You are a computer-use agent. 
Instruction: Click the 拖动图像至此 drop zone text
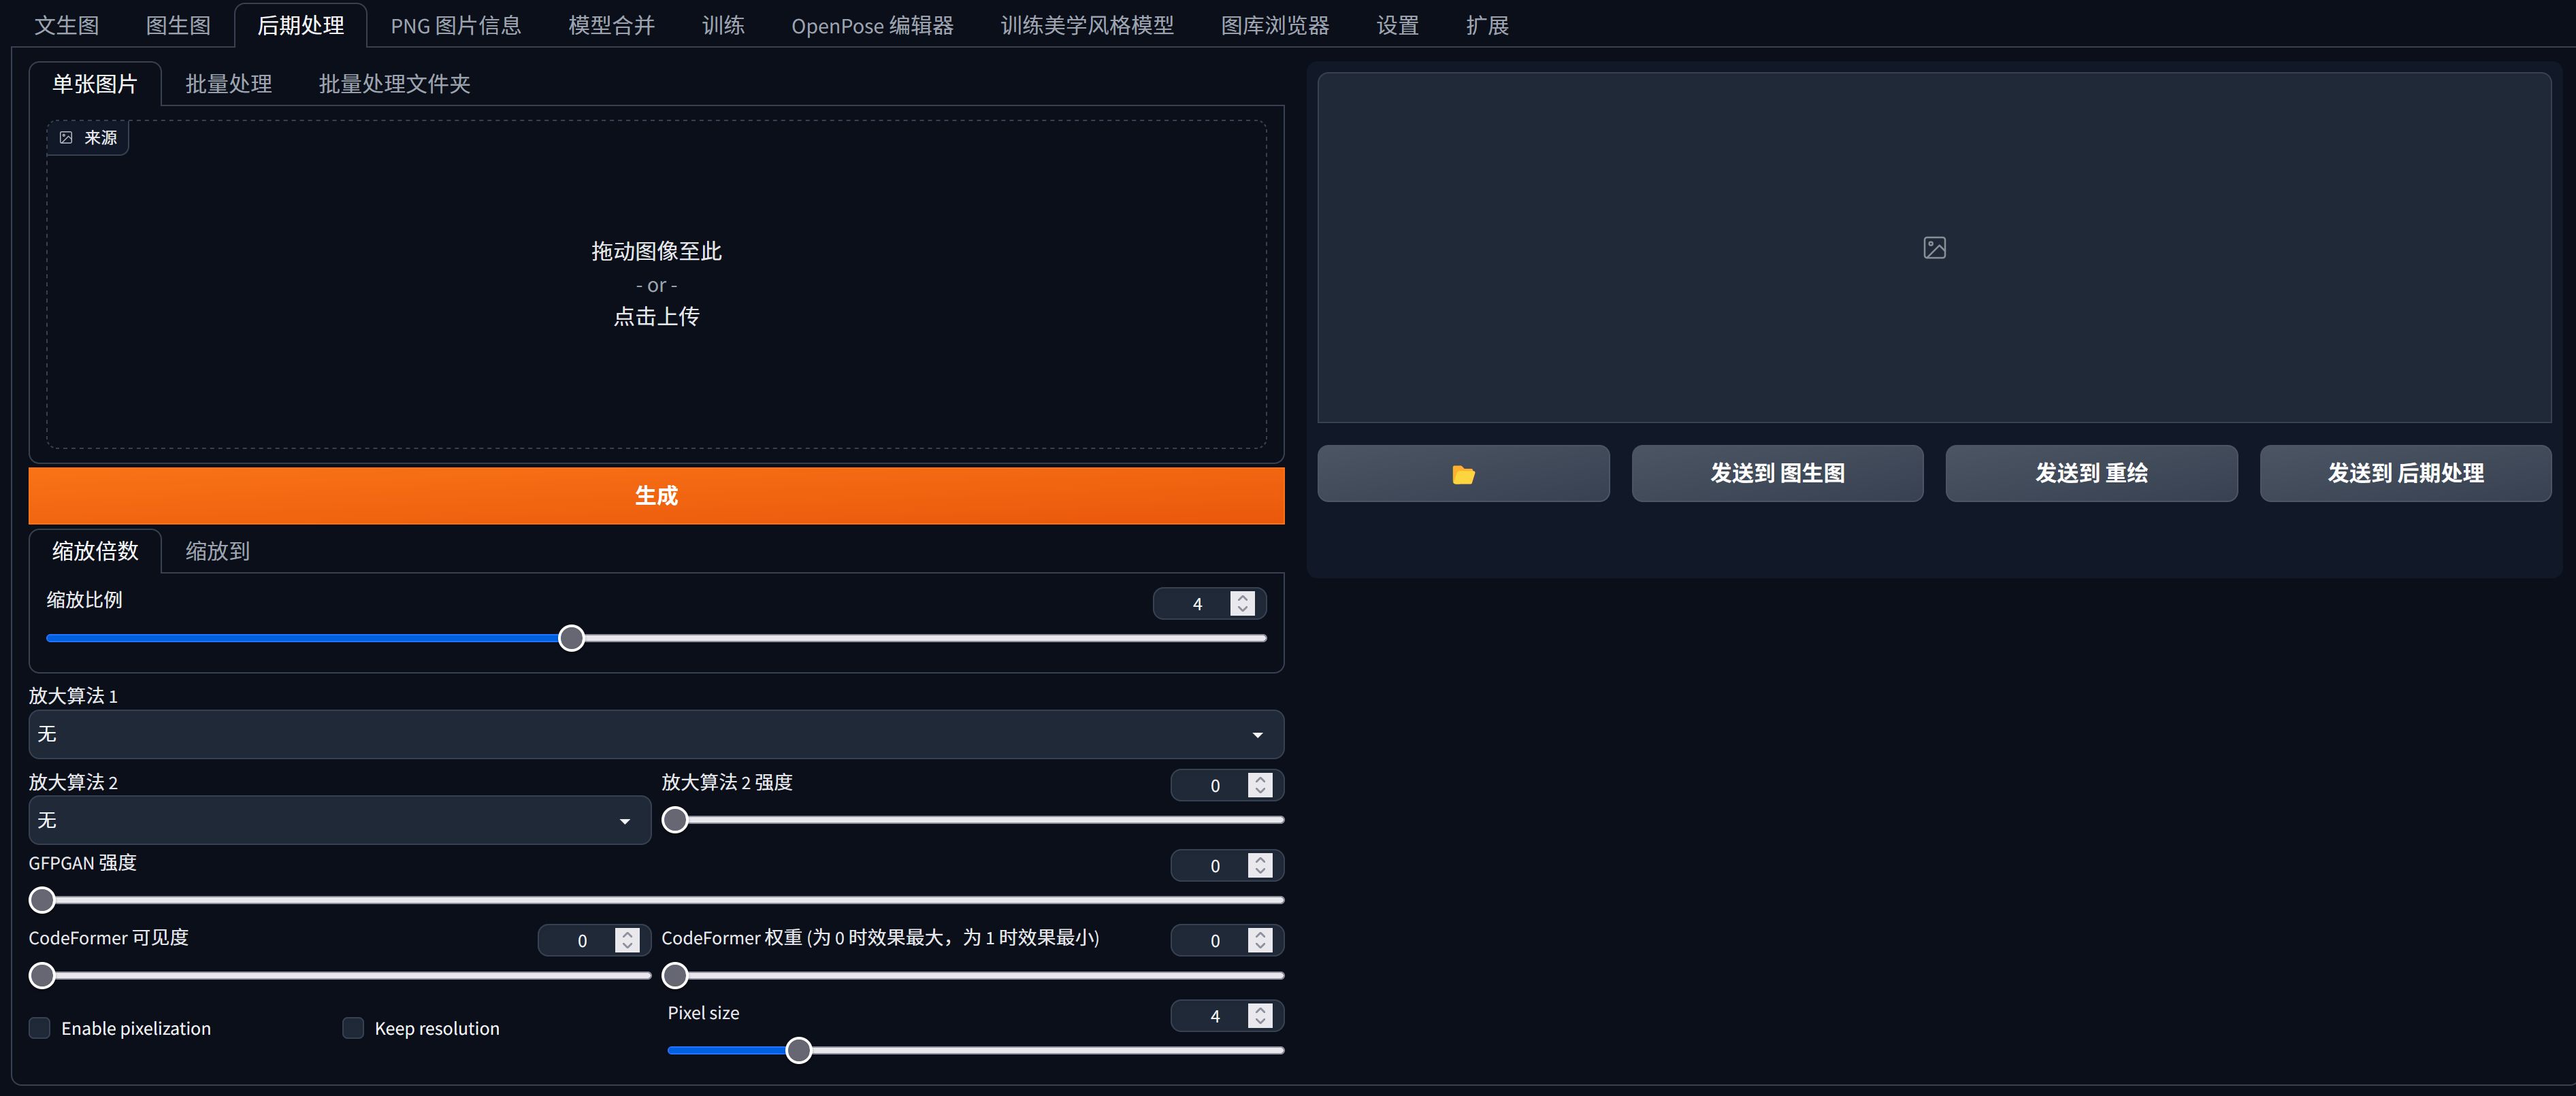point(656,252)
